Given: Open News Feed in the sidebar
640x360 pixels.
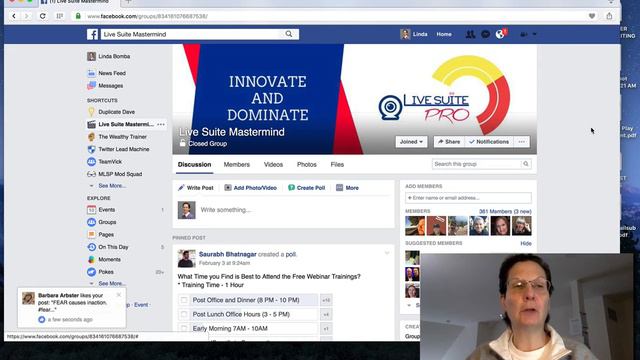Looking at the screenshot, I should 112,73.
